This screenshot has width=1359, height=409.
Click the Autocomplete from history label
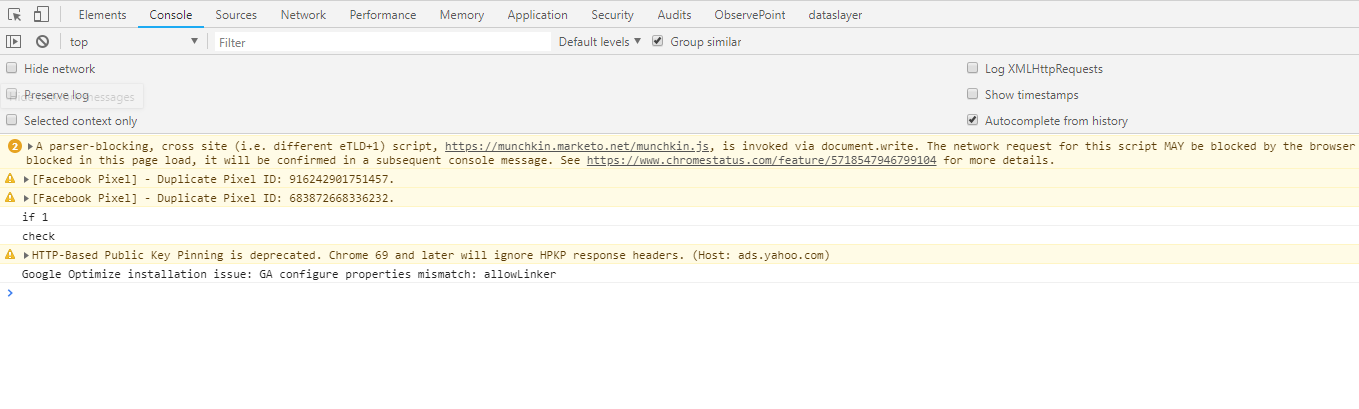1056,121
